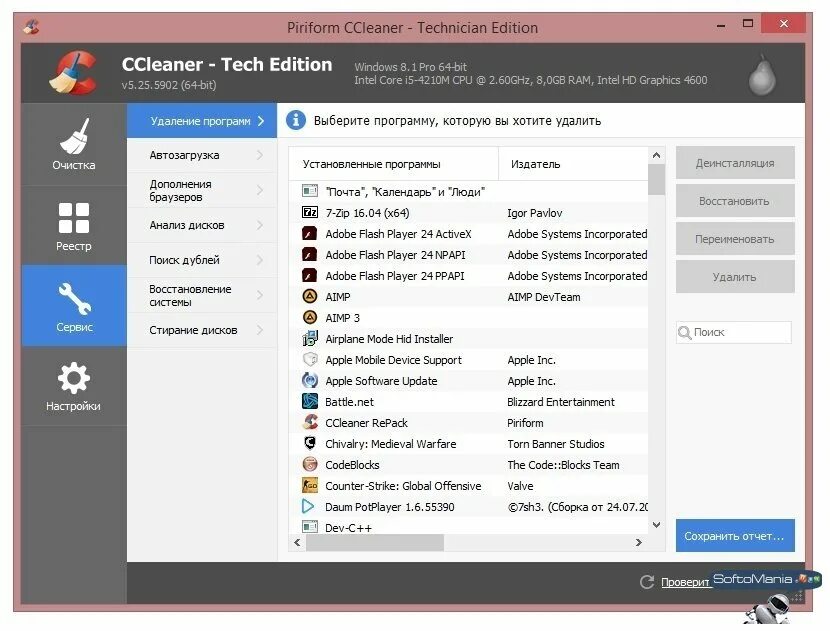Click the horizontal scrollbar thumb
The image size is (830, 631).
click(375, 543)
